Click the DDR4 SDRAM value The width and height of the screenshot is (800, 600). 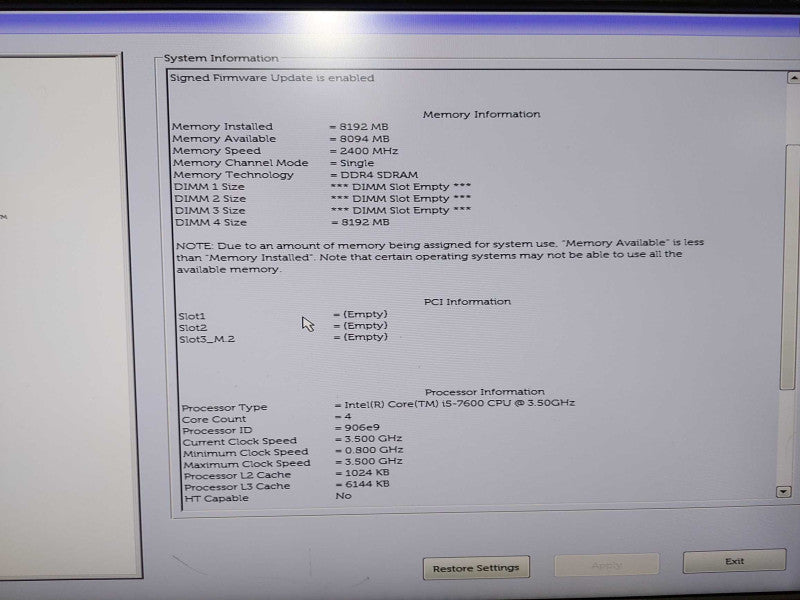(x=379, y=175)
